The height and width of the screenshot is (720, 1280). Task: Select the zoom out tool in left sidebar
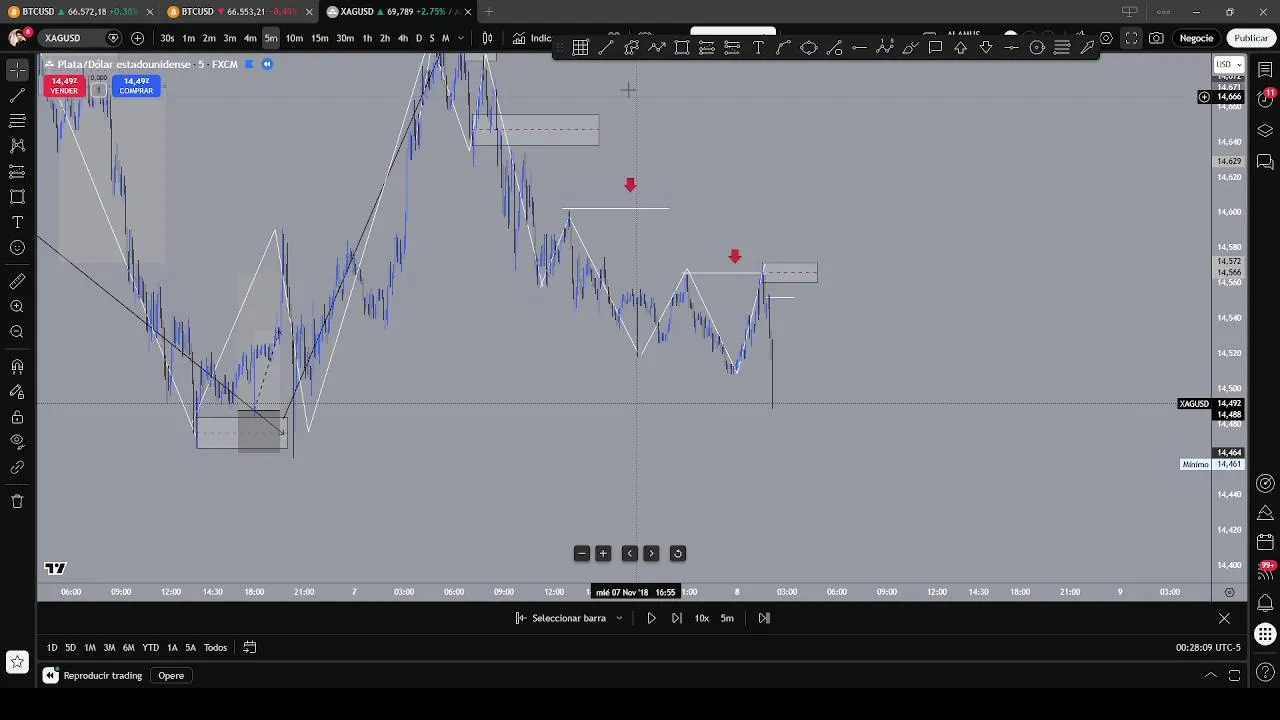(x=17, y=332)
